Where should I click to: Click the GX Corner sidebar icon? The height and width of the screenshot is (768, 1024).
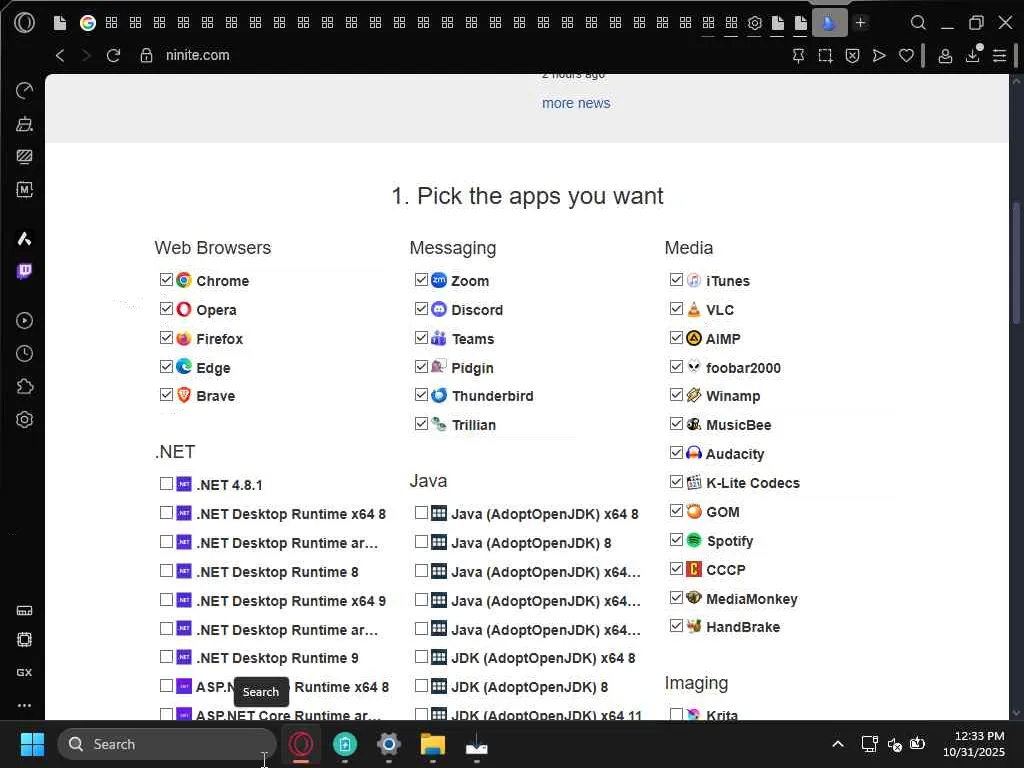pyautogui.click(x=24, y=672)
